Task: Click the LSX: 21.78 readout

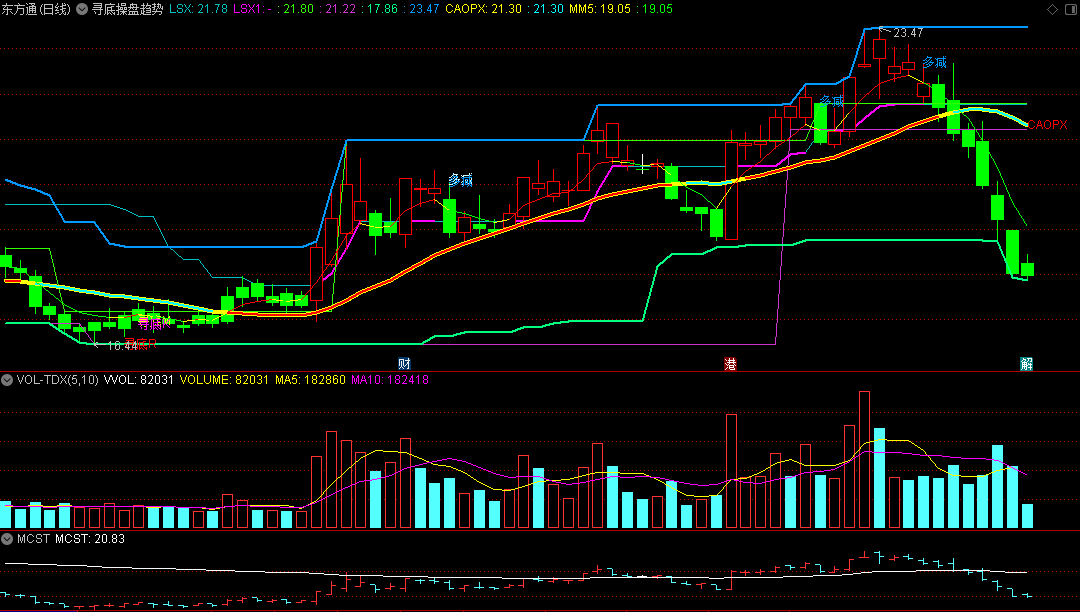Action: pyautogui.click(x=198, y=9)
